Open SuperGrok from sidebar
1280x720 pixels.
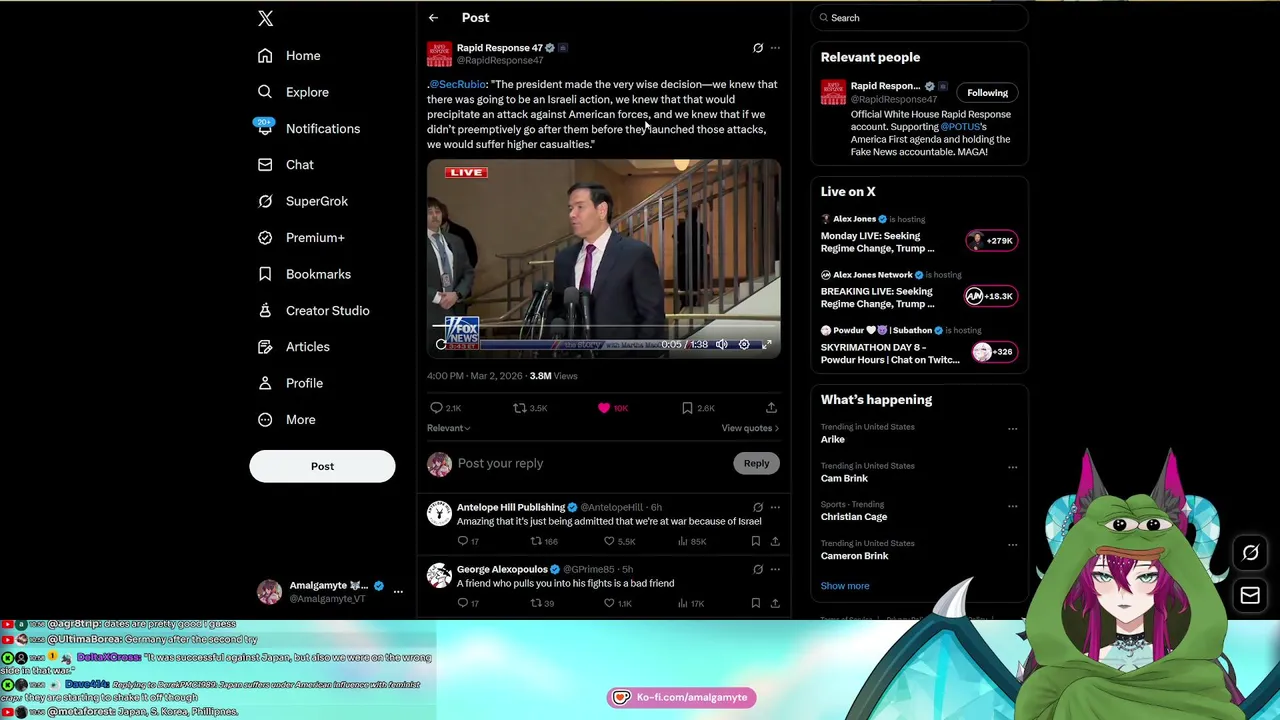click(302, 201)
